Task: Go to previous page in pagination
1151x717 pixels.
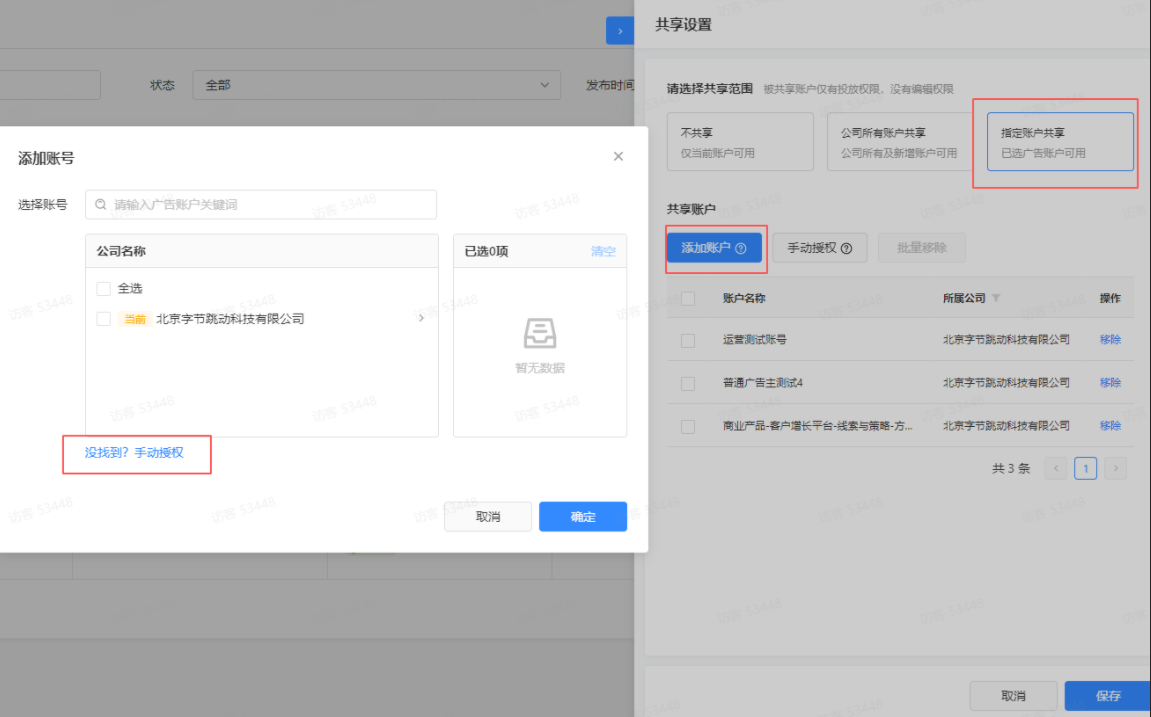Action: (x=1056, y=468)
